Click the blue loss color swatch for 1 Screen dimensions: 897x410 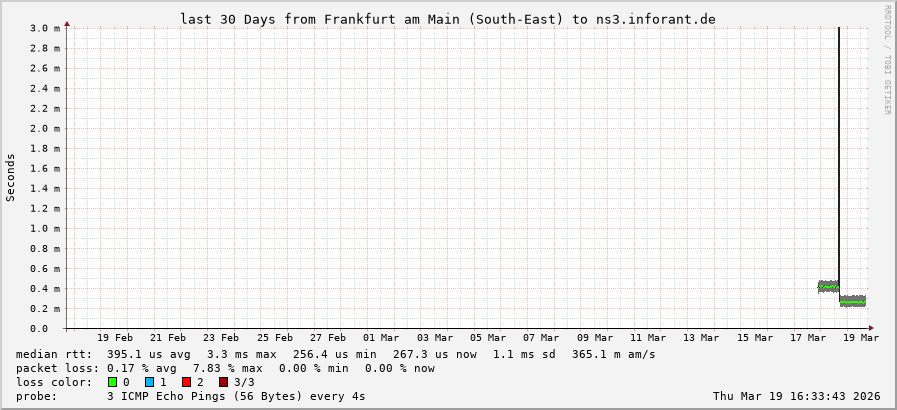149,382
